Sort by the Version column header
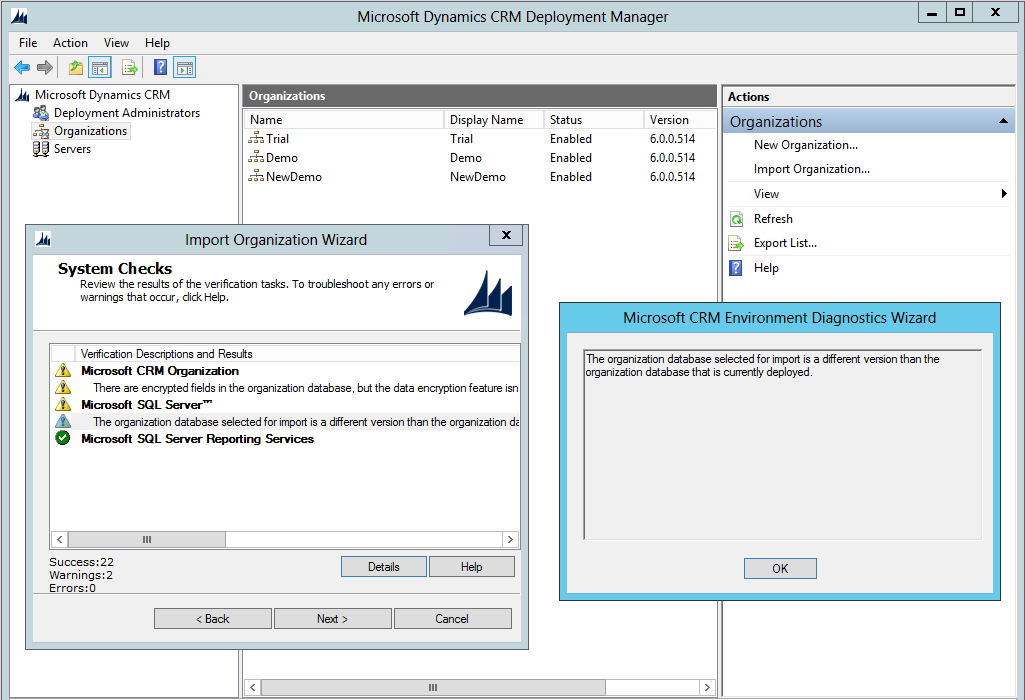 click(x=681, y=120)
